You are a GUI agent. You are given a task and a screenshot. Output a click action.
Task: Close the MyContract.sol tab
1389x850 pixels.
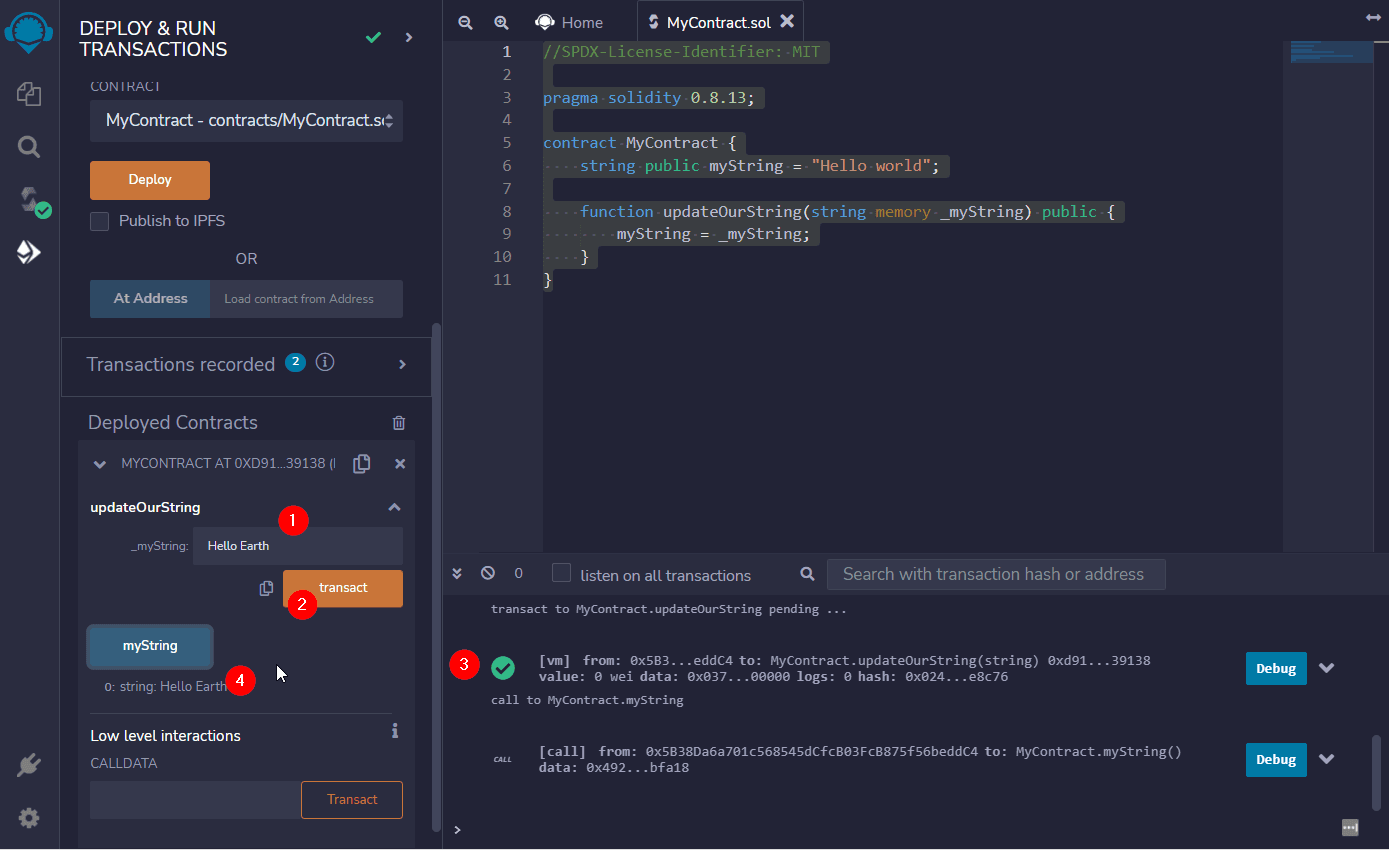pyautogui.click(x=787, y=21)
